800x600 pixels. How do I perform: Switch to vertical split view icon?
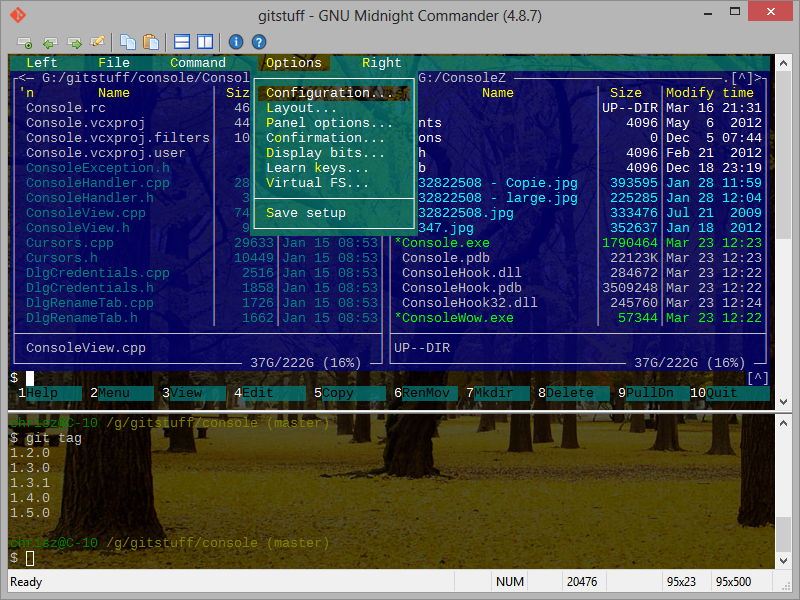pos(205,42)
